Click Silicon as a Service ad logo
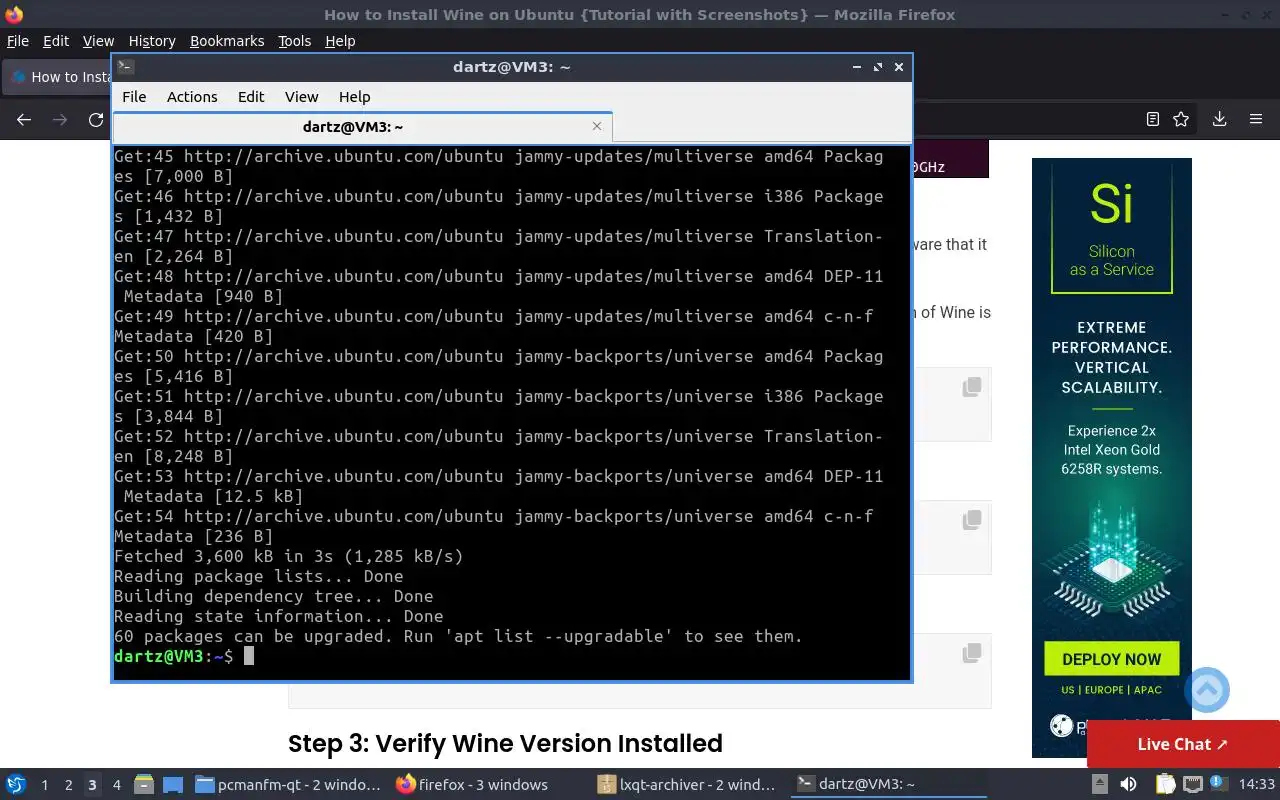1280x800 pixels. point(1112,227)
